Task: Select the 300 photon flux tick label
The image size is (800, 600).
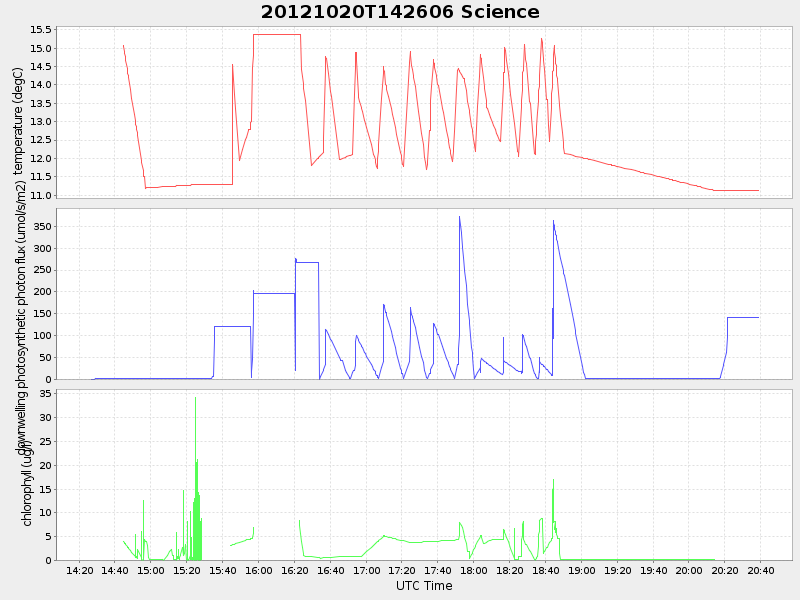Action: tap(43, 248)
